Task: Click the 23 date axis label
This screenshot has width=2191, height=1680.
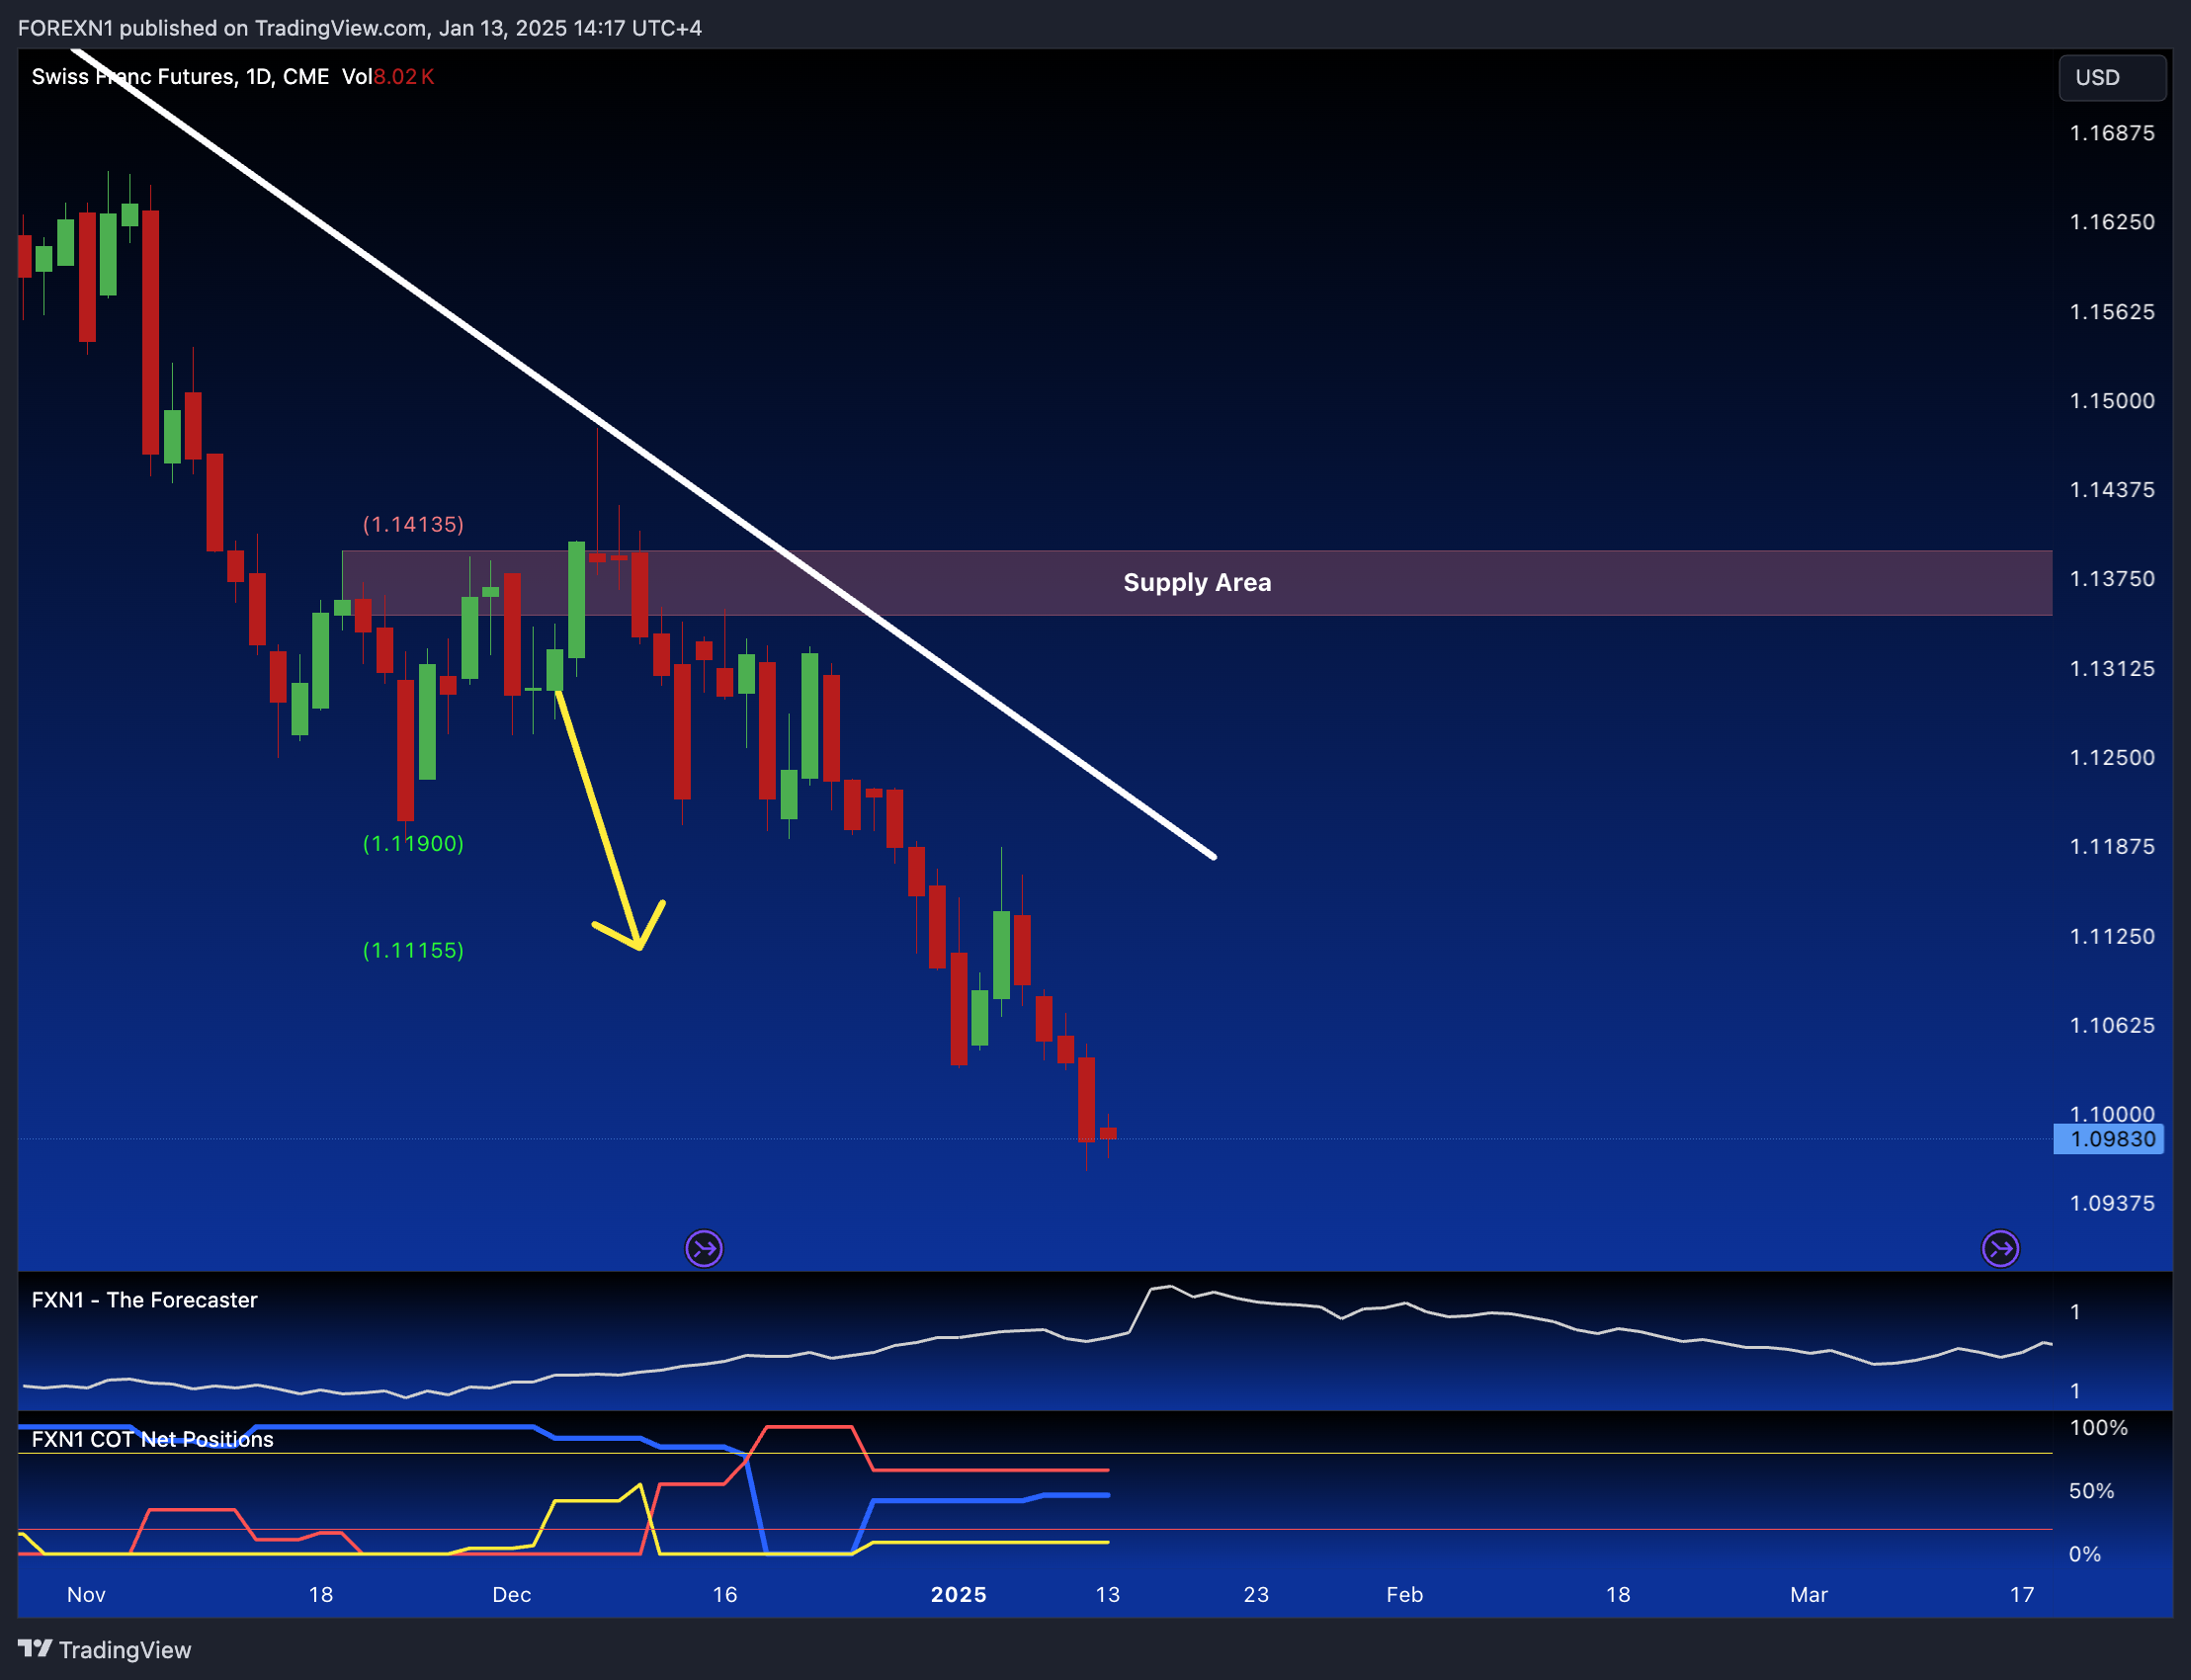Action: tap(1256, 1594)
